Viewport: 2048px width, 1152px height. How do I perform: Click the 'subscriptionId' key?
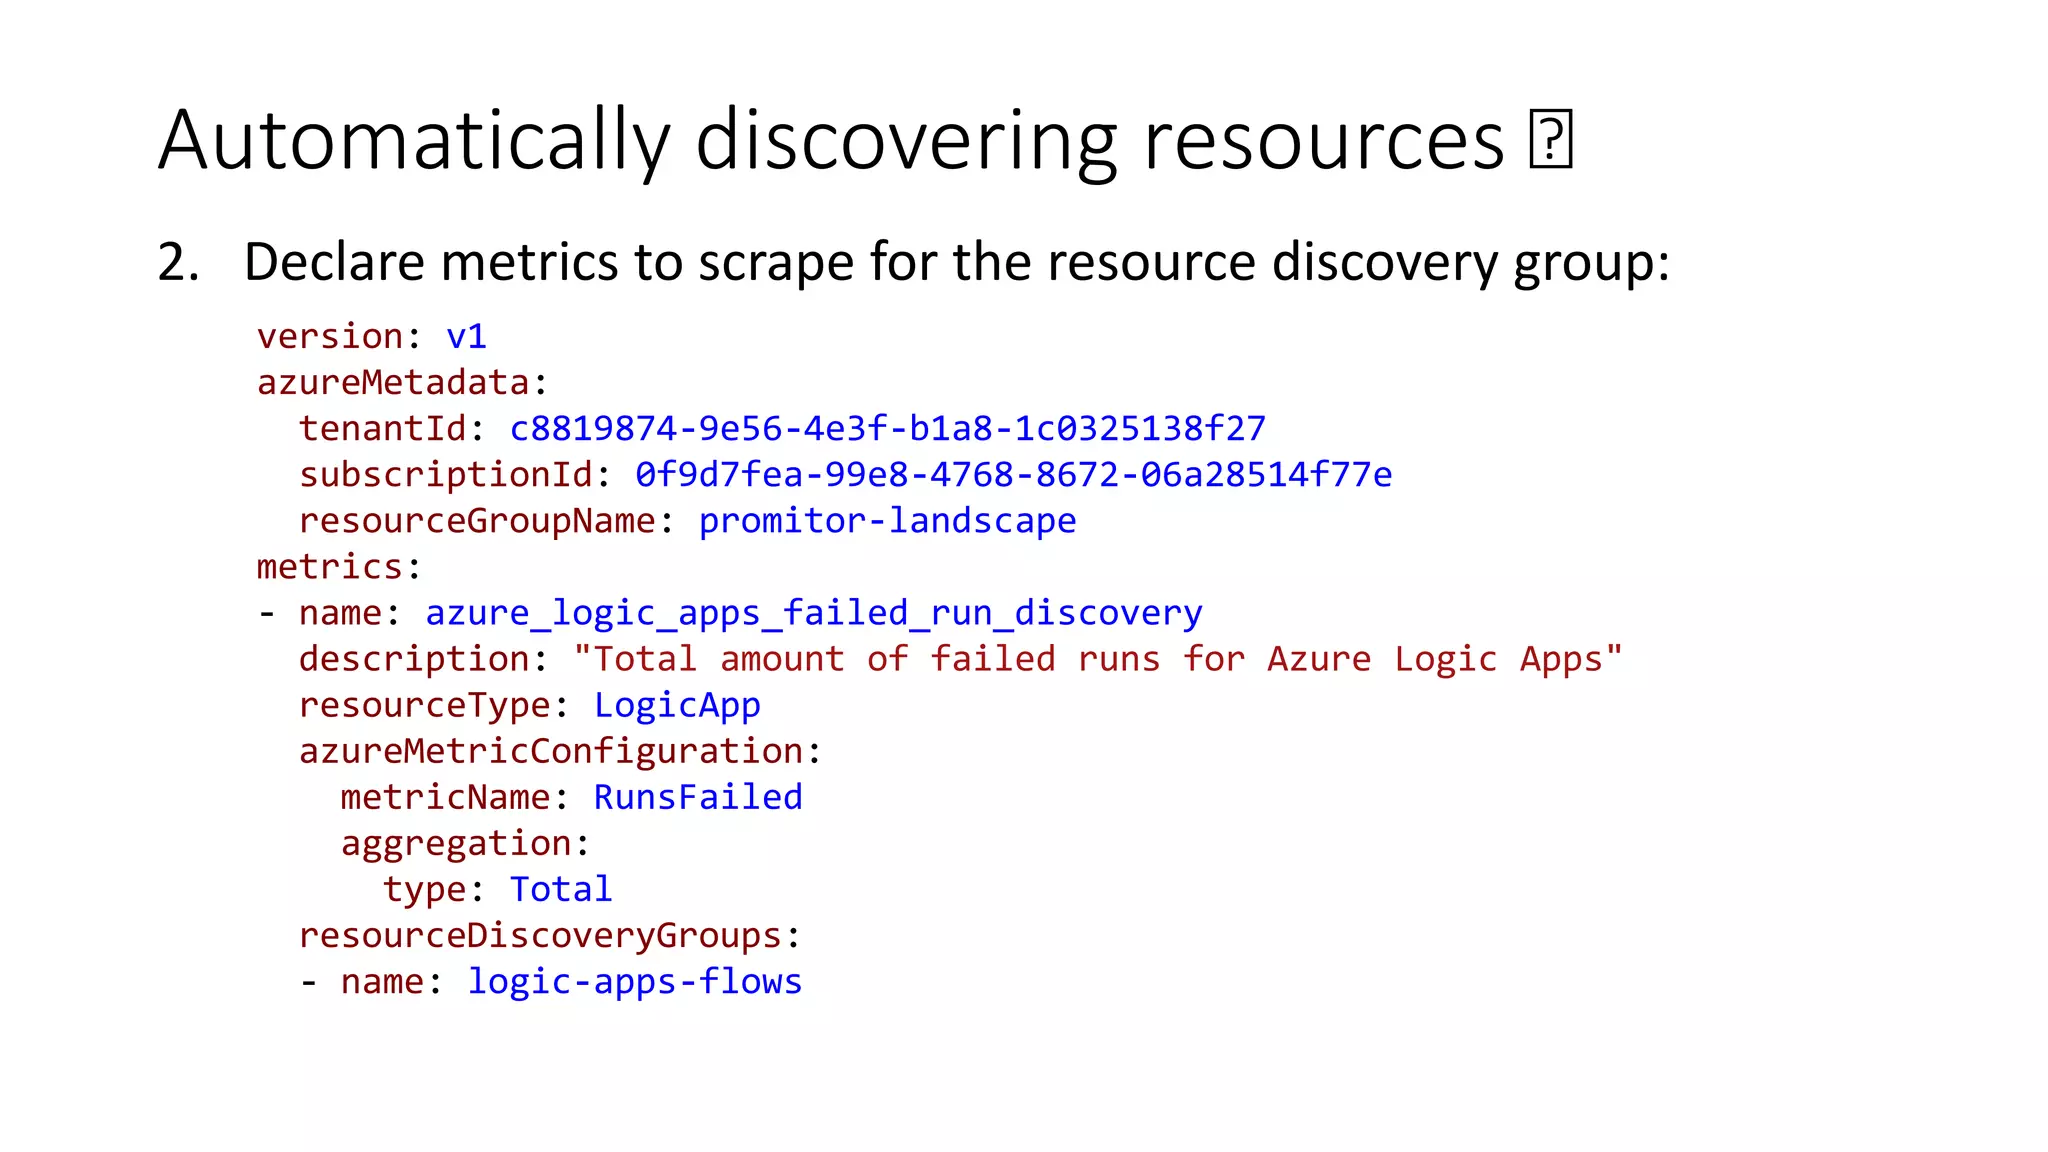pyautogui.click(x=446, y=474)
